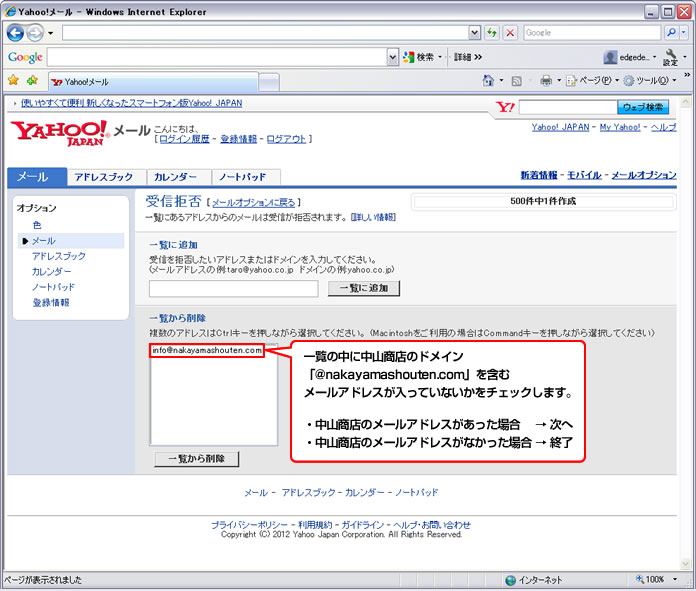This screenshot has height=591, width=696.
Task: Expand the Google toolbar search field dropdown
Action: click(393, 57)
